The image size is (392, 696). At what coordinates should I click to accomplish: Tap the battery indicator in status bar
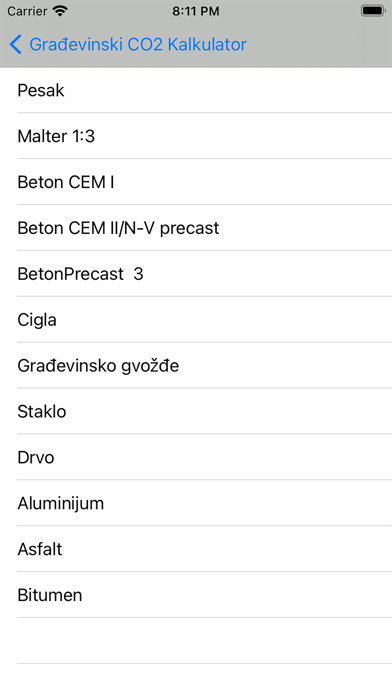(373, 11)
